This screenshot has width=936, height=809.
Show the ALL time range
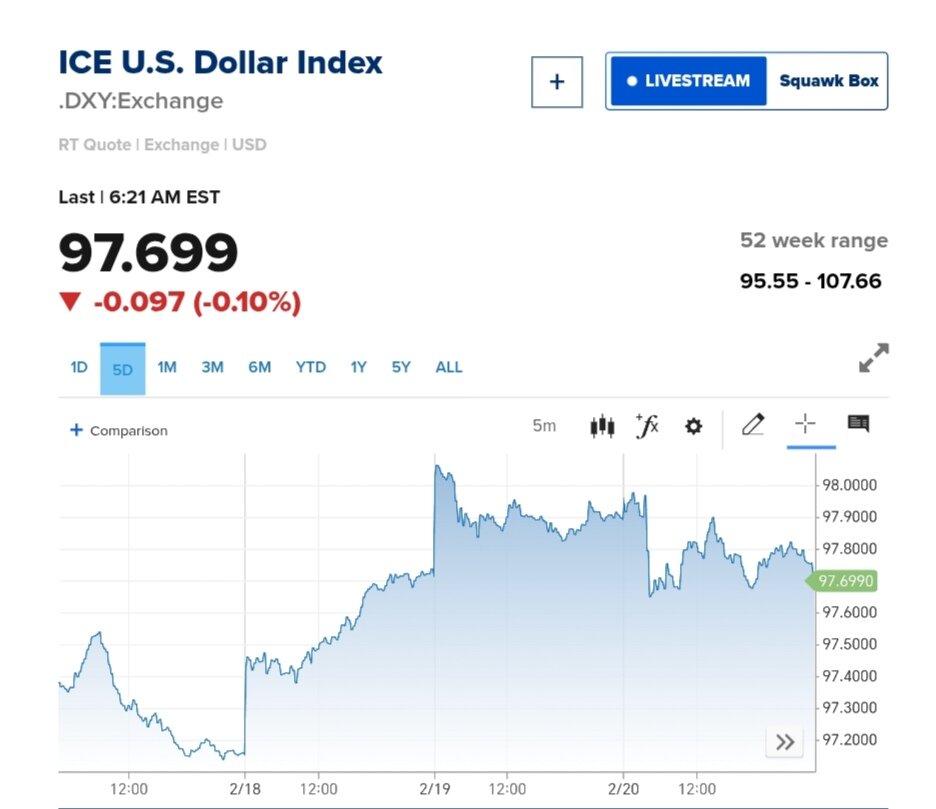[449, 367]
